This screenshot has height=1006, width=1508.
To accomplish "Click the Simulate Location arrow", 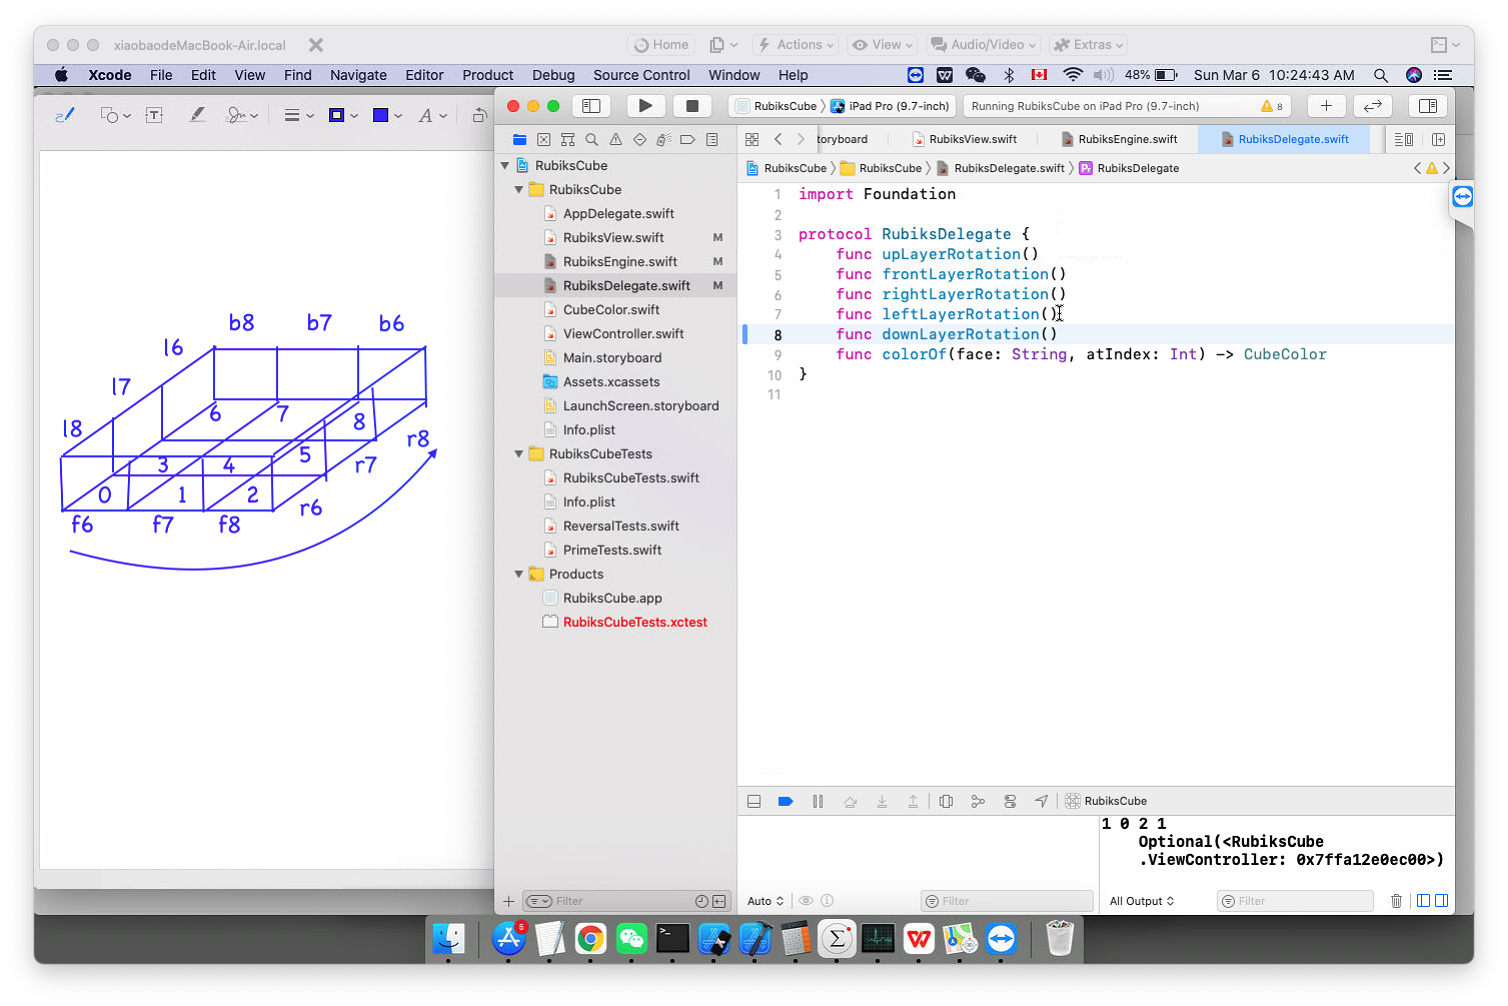I will click(1042, 801).
